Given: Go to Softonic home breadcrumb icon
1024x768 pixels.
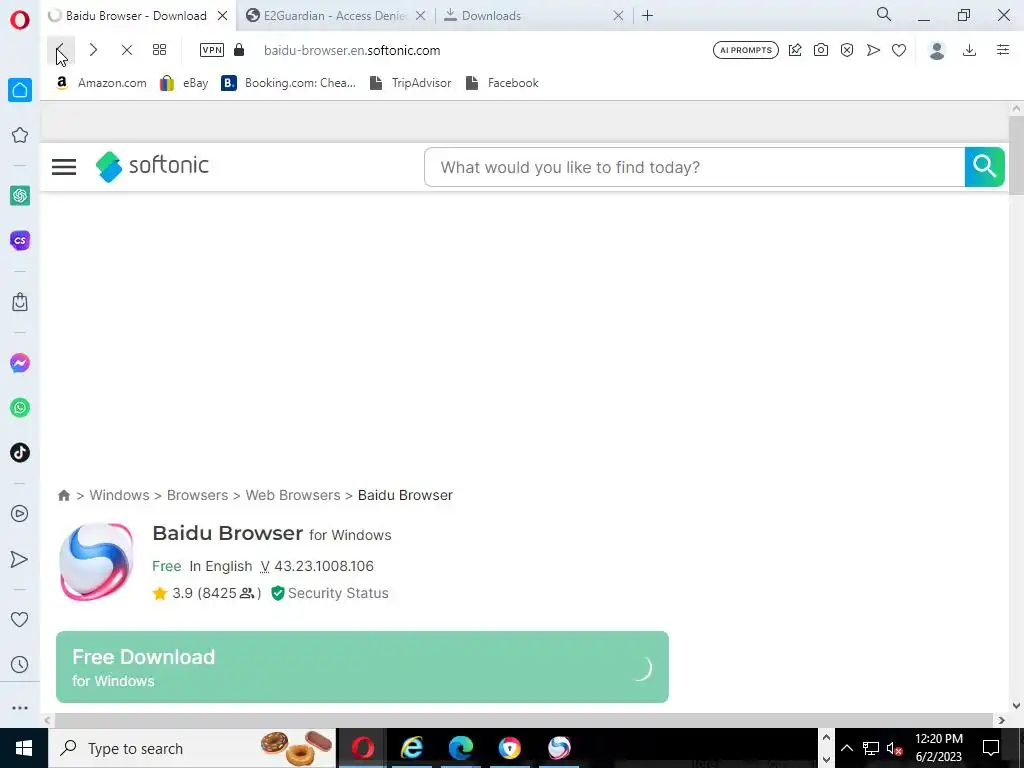Looking at the screenshot, I should pos(64,496).
